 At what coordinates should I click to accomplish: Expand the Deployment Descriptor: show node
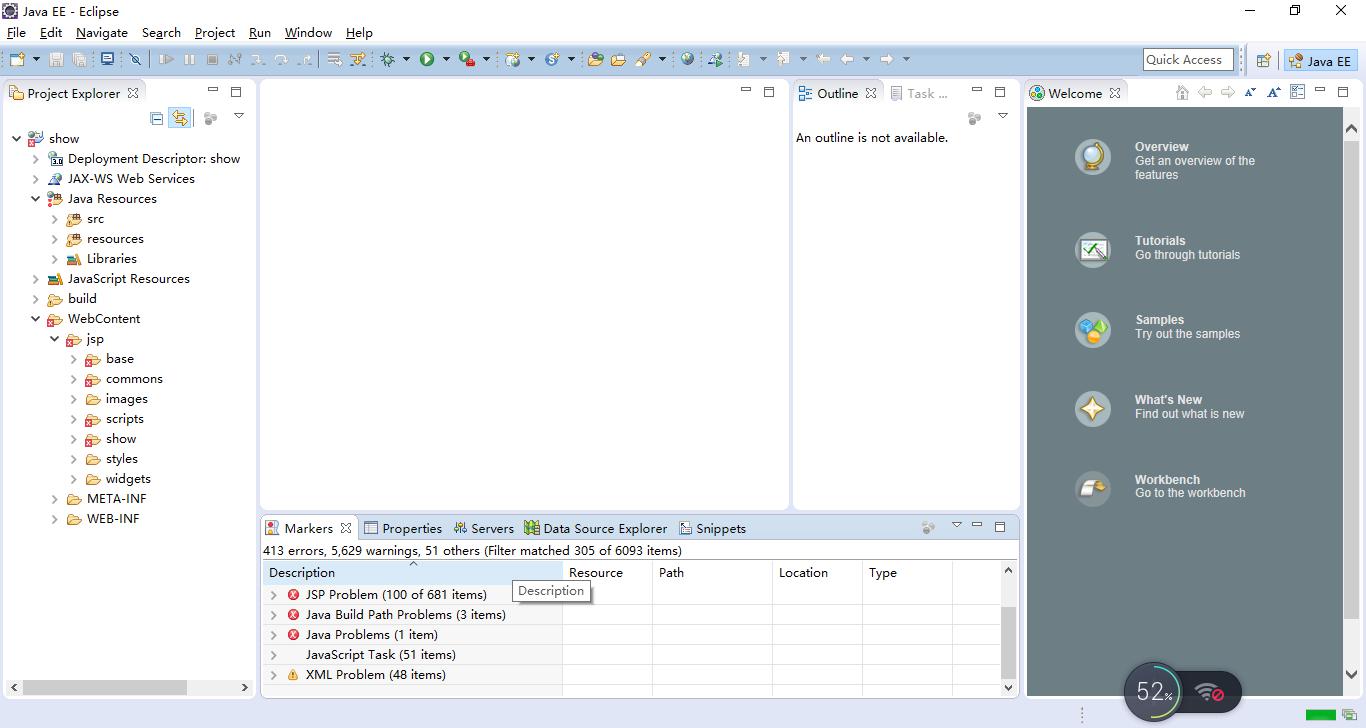point(35,159)
